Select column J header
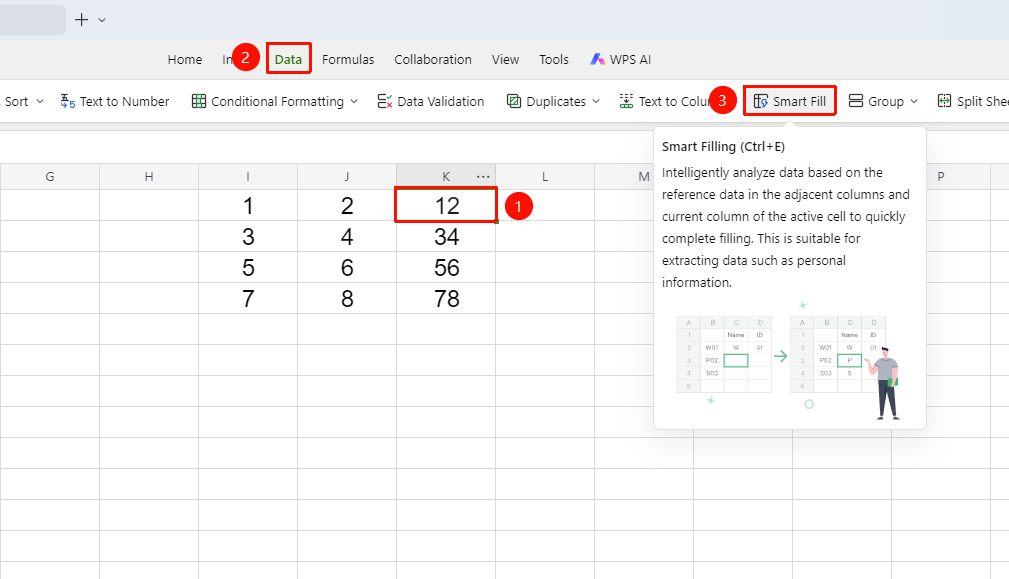 click(347, 177)
